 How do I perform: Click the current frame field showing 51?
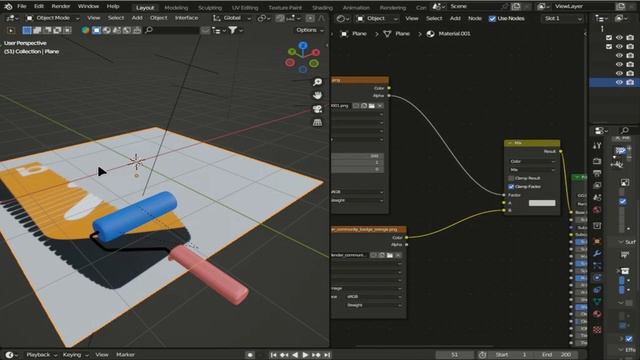(x=454, y=355)
